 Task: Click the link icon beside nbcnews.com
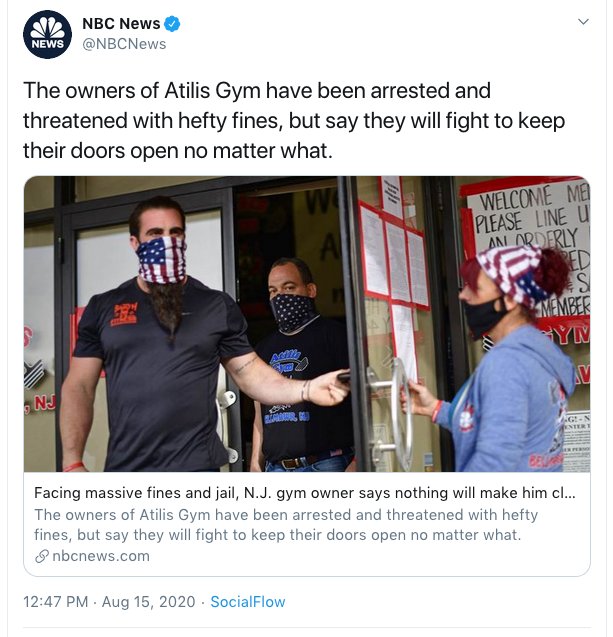(42, 556)
